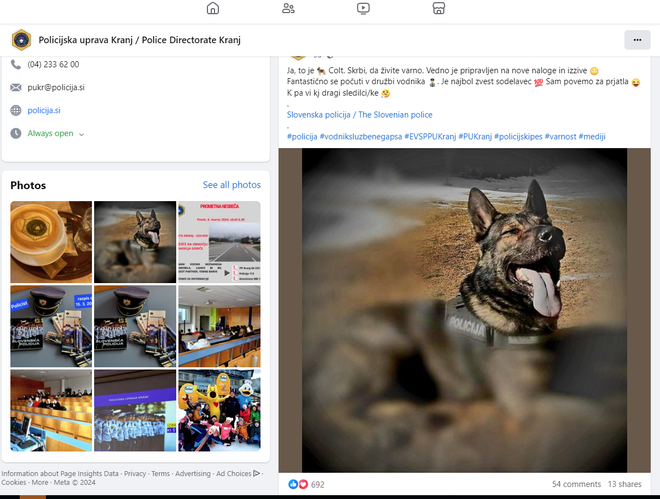Open the 54 comments link
Screen dimensions: 660x499
576,484
